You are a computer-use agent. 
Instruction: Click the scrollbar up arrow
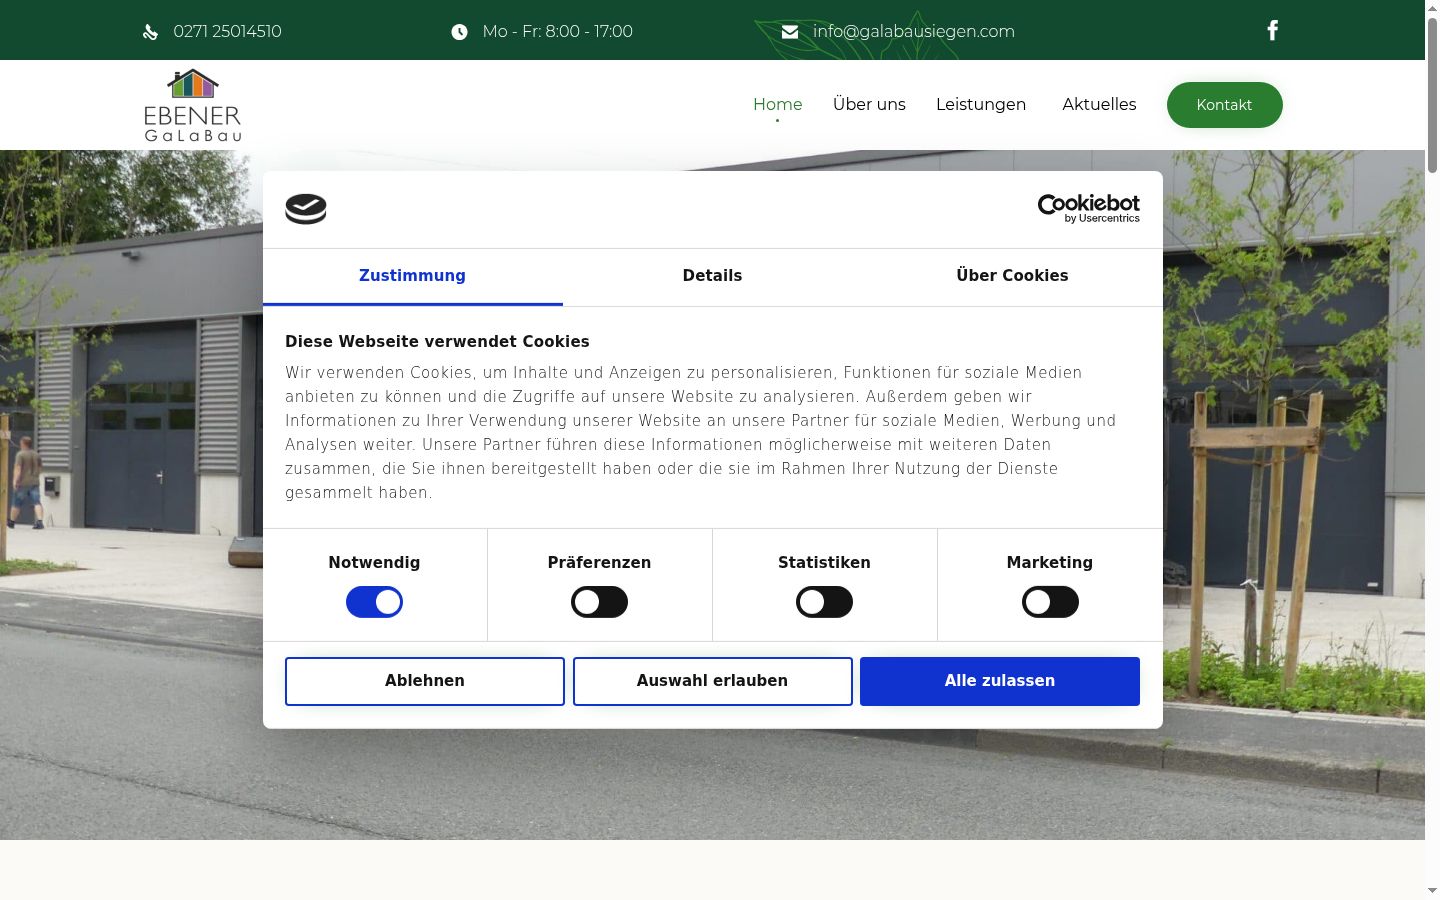1432,8
